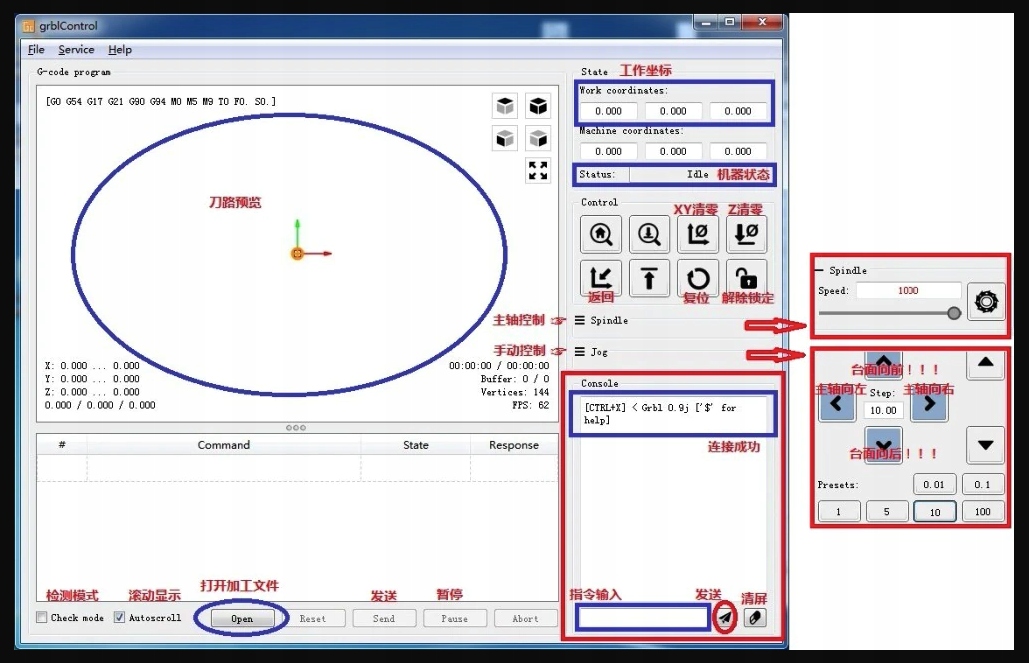Enable the Check mode checkbox

[x=42, y=617]
